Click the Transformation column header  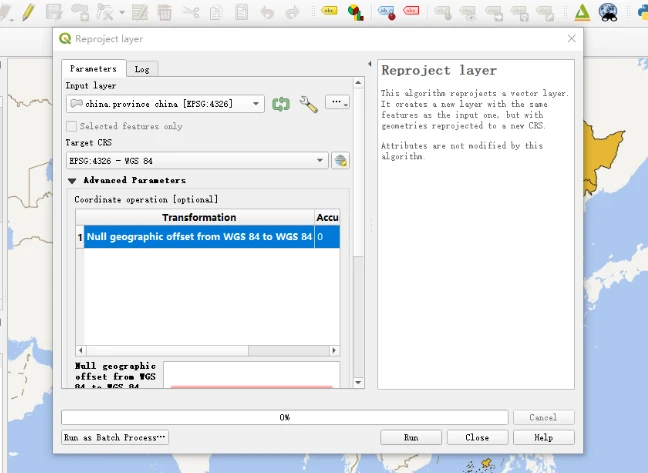(199, 217)
